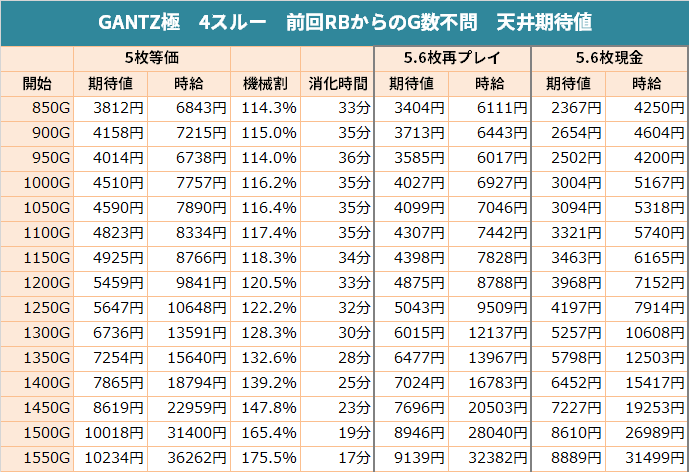This screenshot has height=472, width=689.
Task: Click the 120.5% cell
Action: 265,283
